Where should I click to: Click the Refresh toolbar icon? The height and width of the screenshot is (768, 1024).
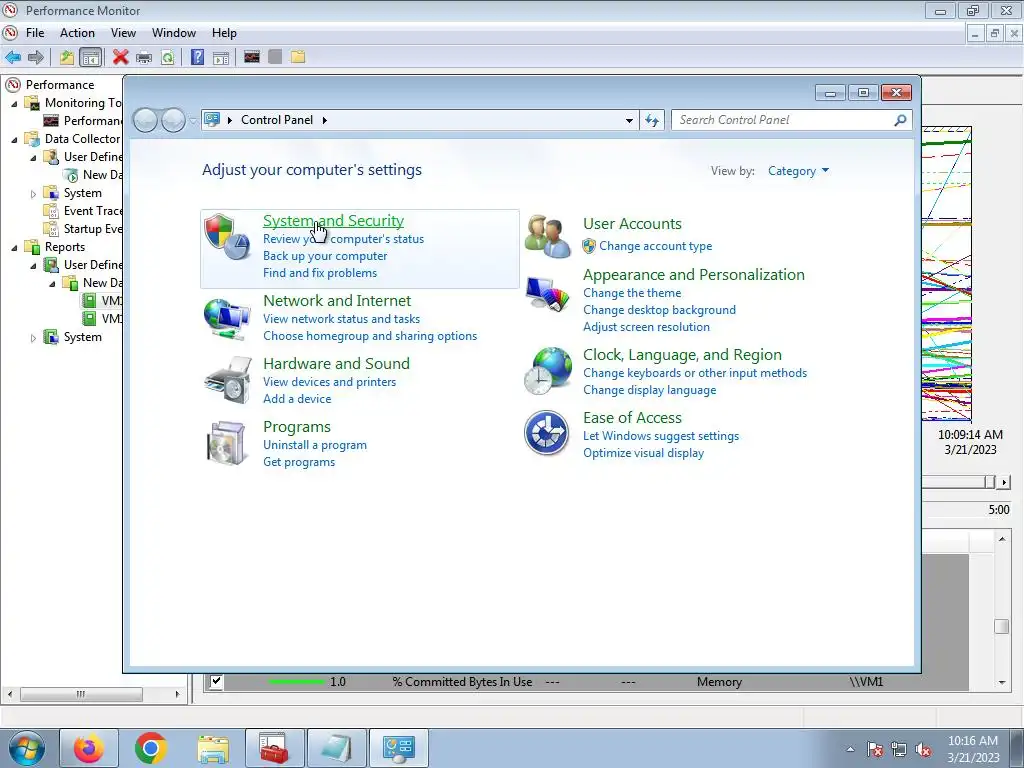click(168, 57)
